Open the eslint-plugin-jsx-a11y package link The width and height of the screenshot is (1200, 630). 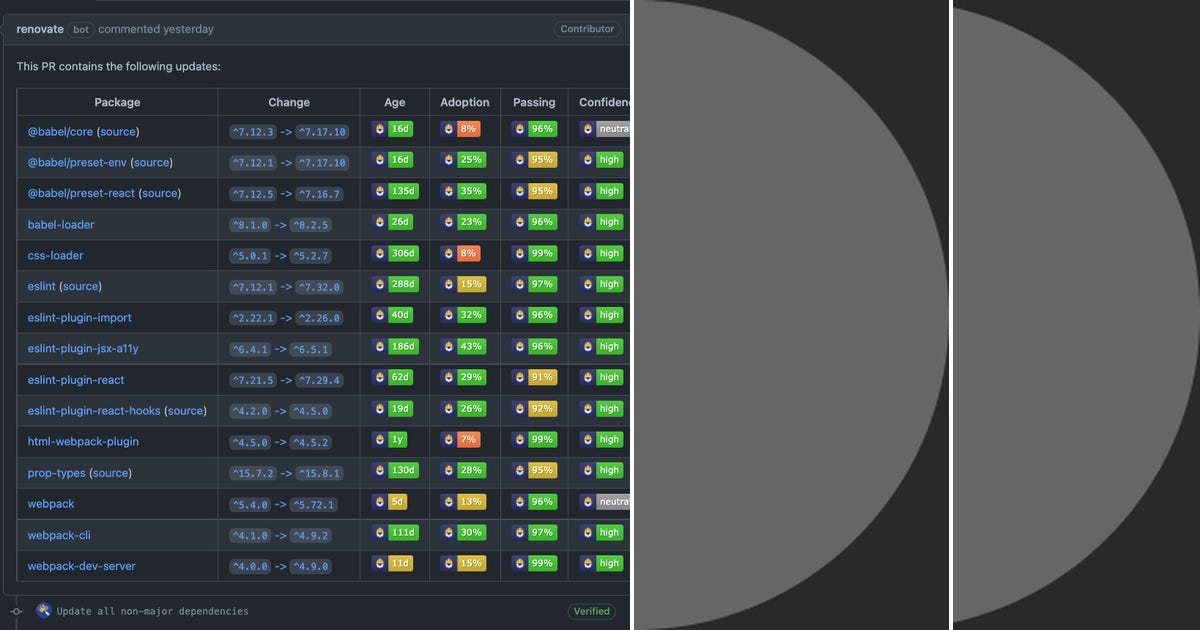coord(83,349)
